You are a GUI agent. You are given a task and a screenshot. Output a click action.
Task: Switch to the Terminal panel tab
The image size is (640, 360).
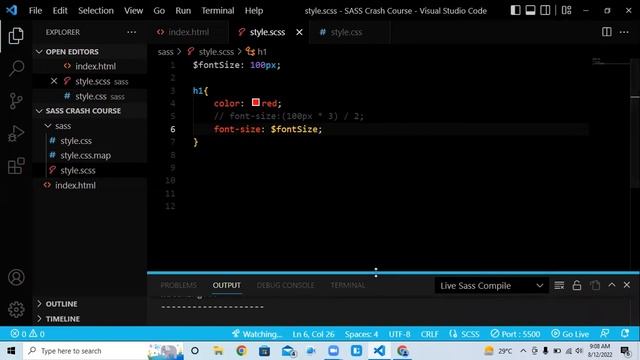348,285
